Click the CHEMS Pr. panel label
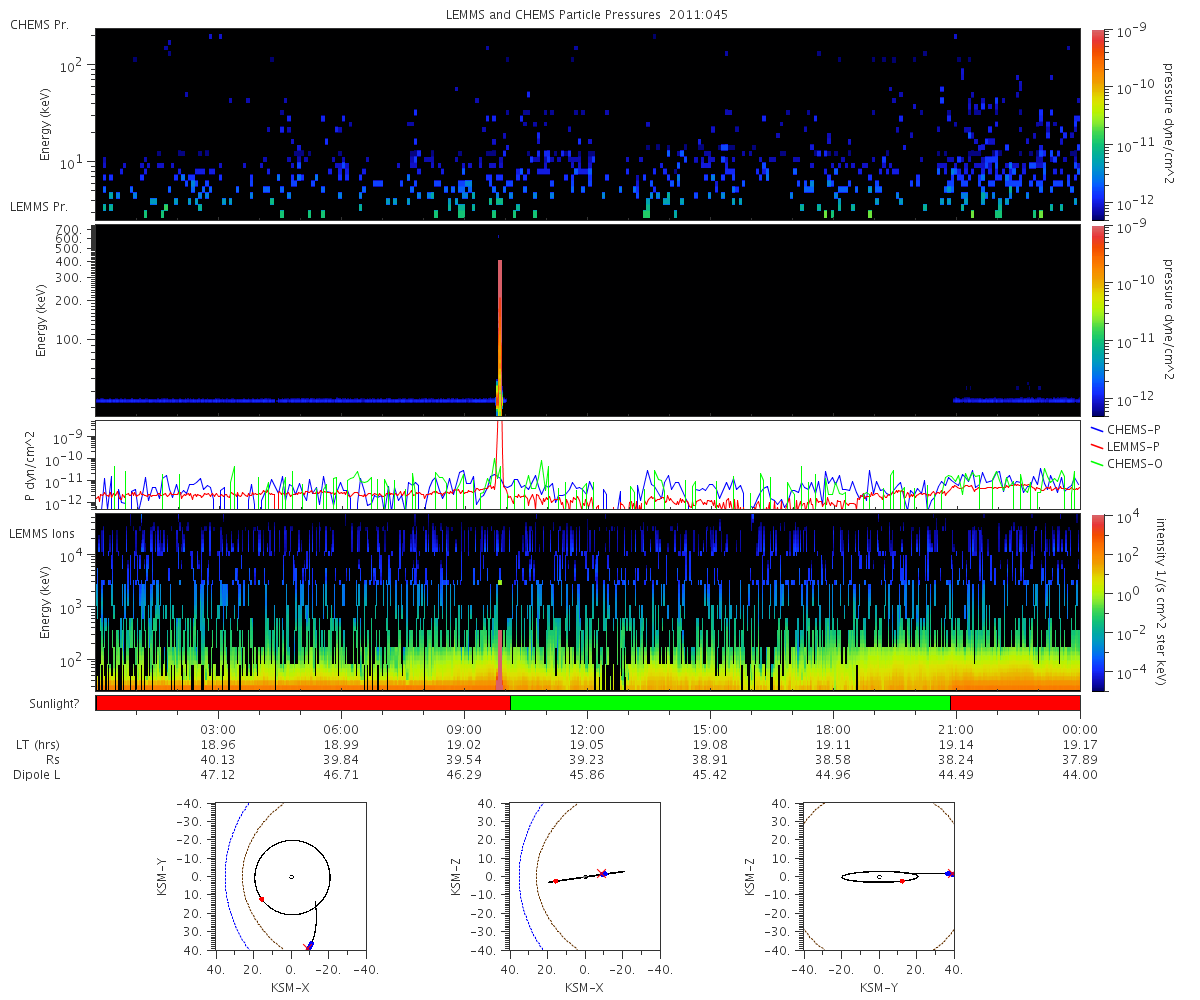Viewport: 1200px width, 1000px height. [x=39, y=24]
